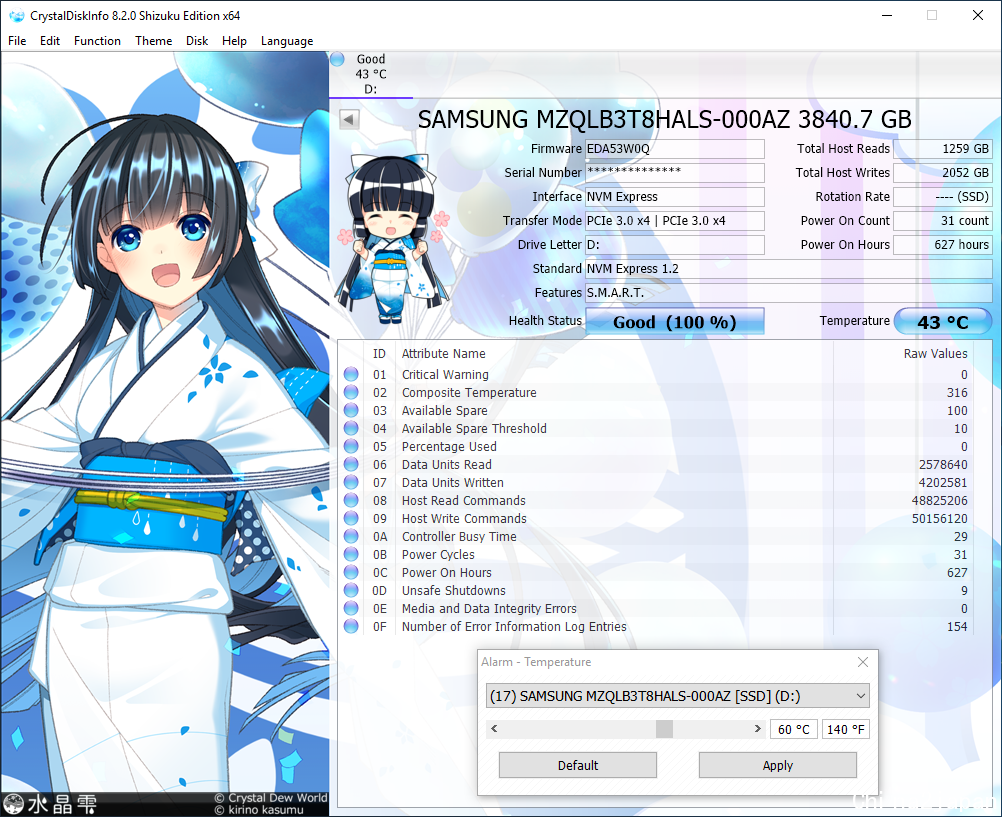This screenshot has width=1002, height=817.
Task: Click status orb for Media and Data Integrity Errors
Action: (x=351, y=608)
